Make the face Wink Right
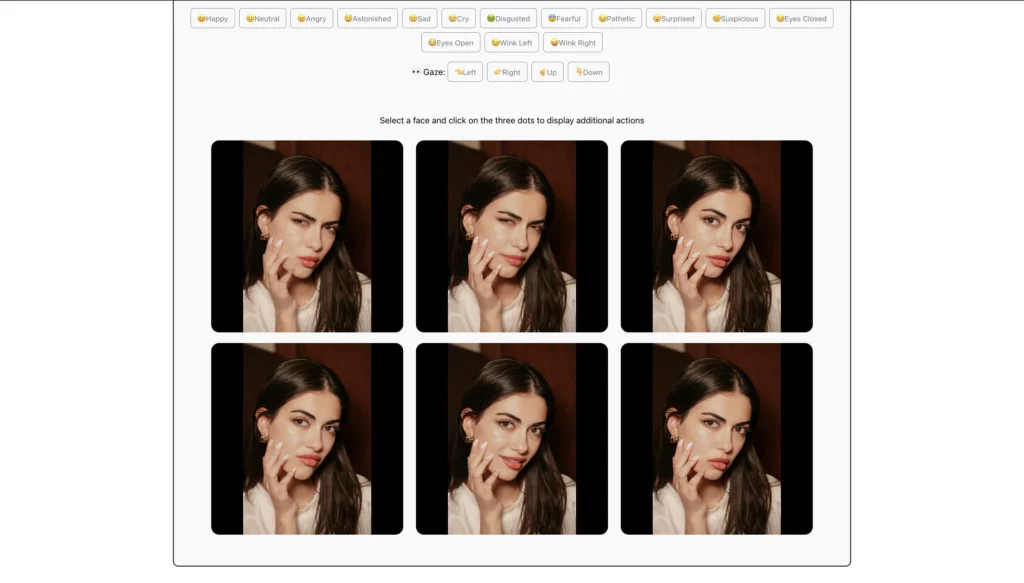The height and width of the screenshot is (583, 1024). pyautogui.click(x=573, y=42)
